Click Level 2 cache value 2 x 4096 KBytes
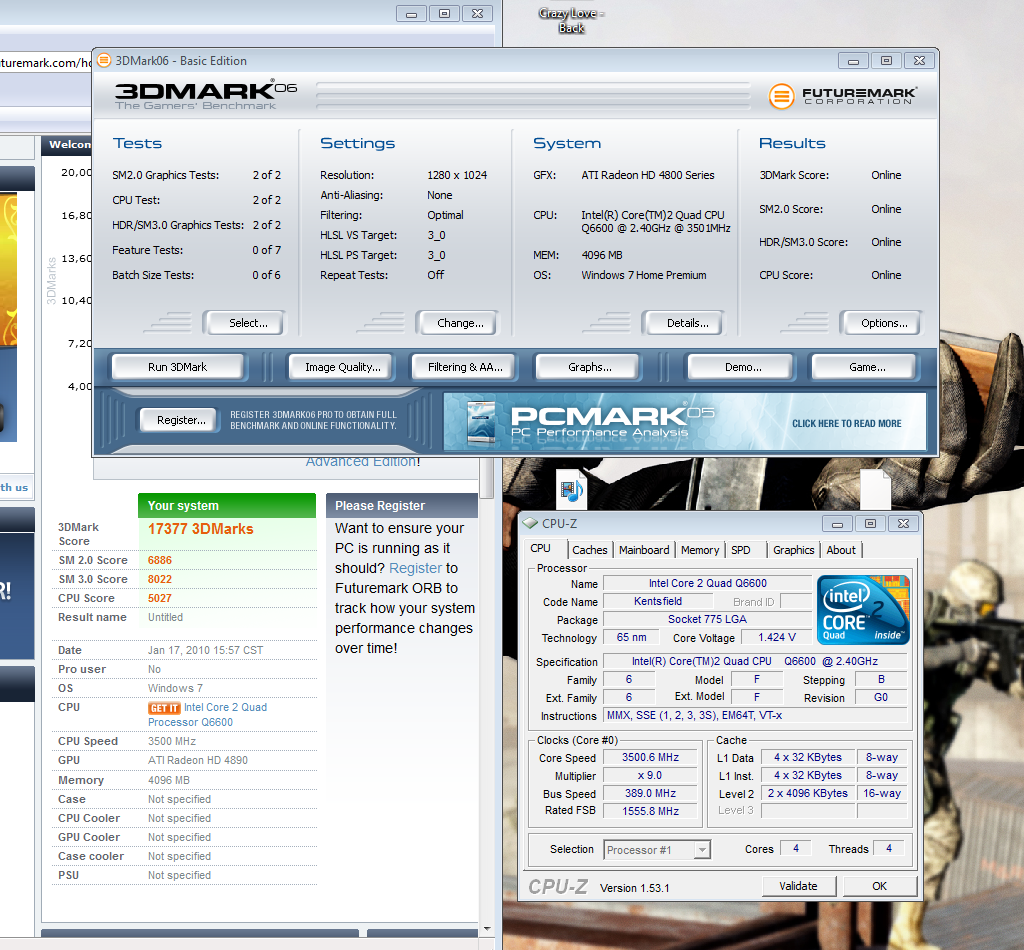This screenshot has width=1024, height=950. 808,793
